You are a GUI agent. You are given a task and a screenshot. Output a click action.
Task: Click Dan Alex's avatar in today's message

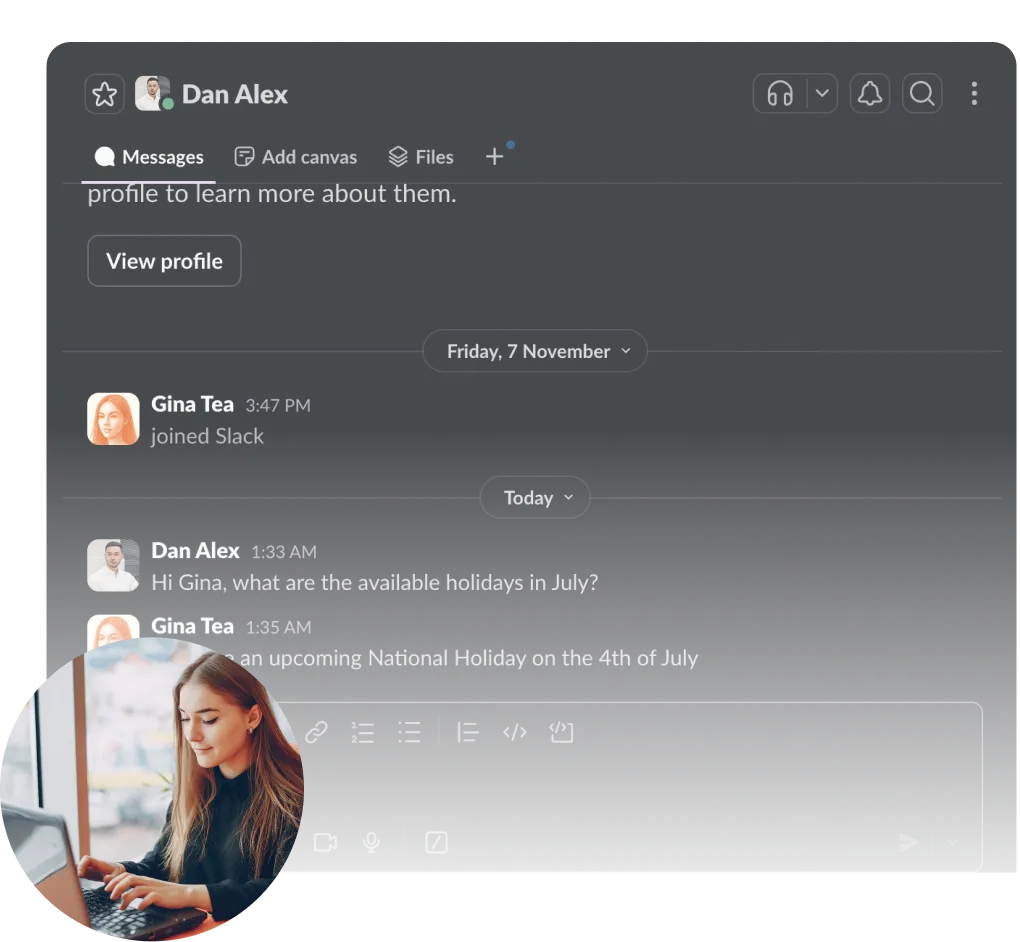tap(113, 565)
